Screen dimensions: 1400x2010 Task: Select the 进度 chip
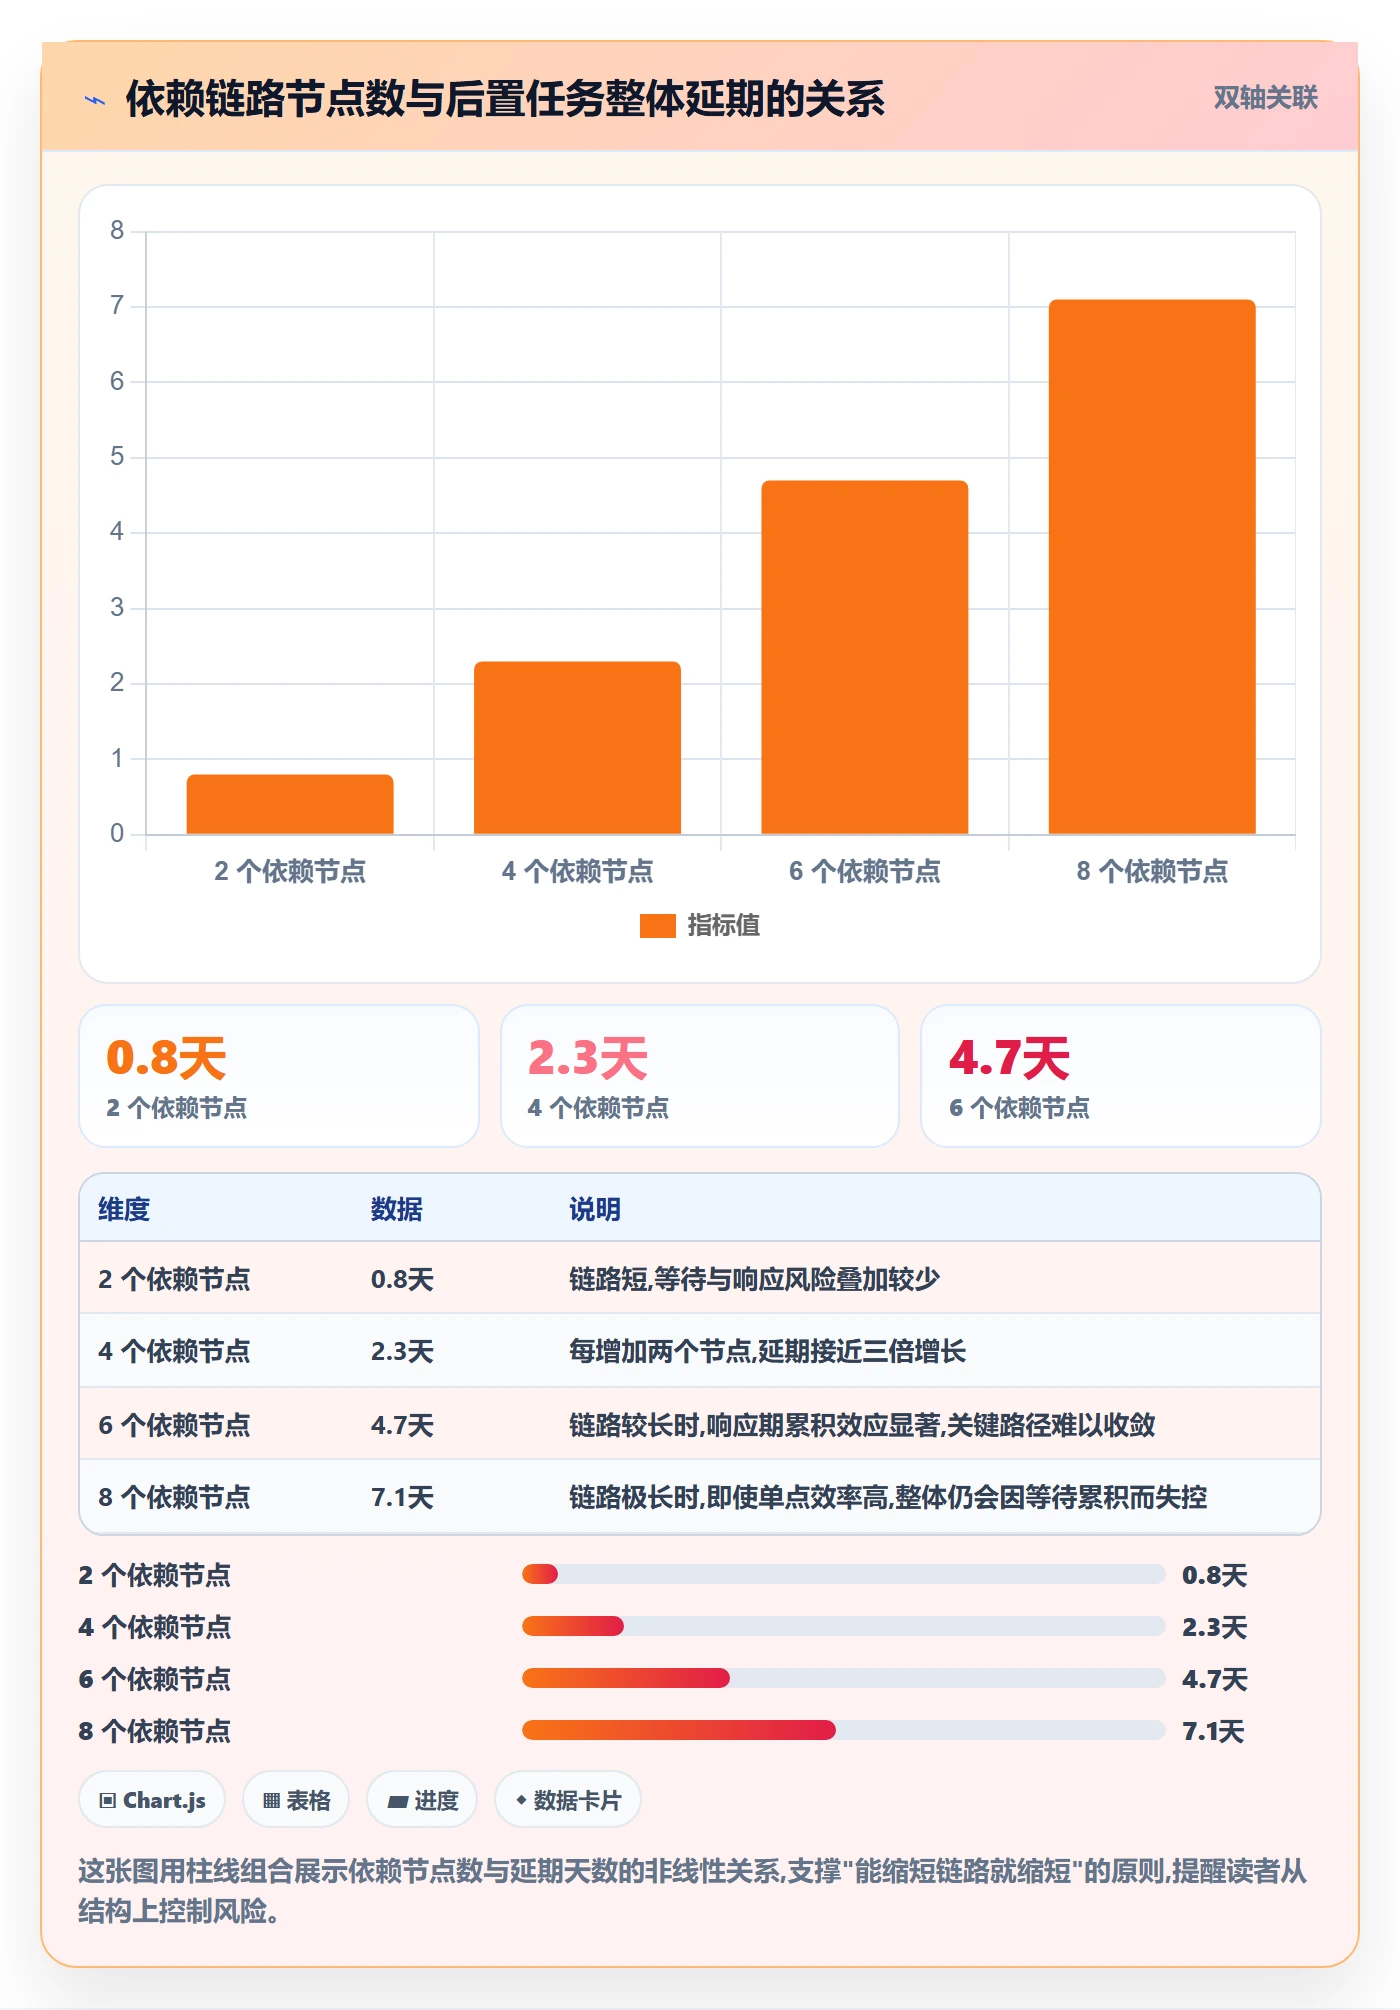click(422, 1800)
